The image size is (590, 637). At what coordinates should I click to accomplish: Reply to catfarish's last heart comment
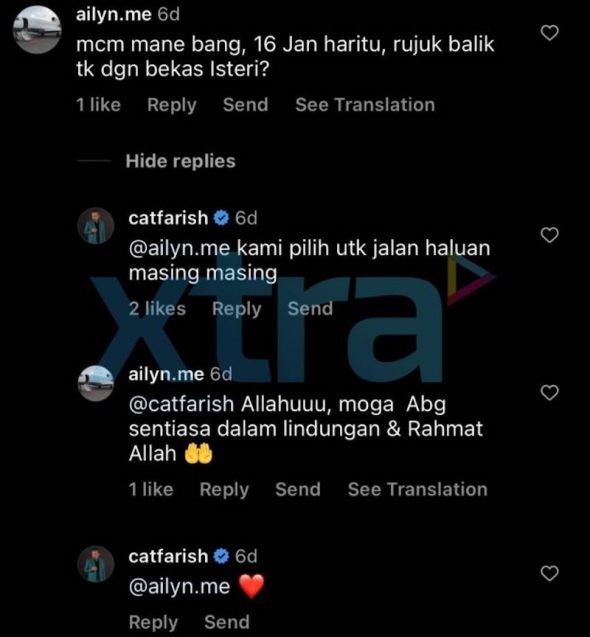coord(153,623)
